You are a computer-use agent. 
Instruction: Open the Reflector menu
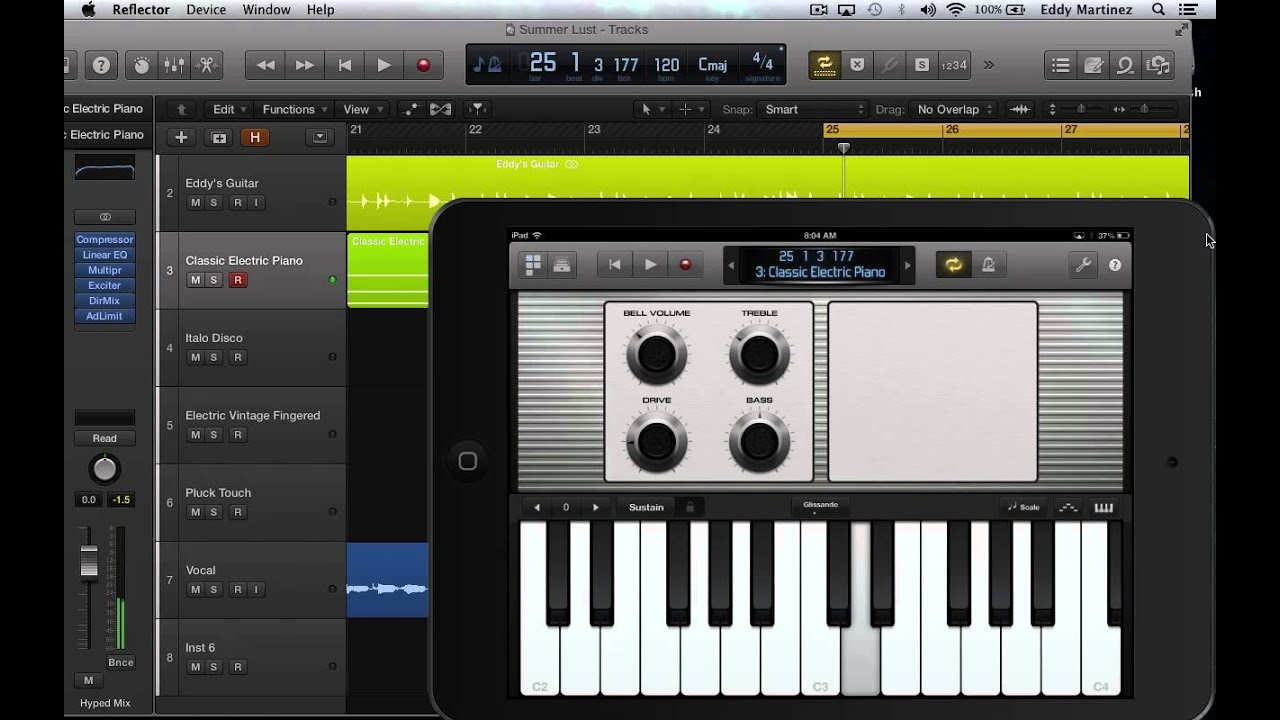[x=140, y=9]
